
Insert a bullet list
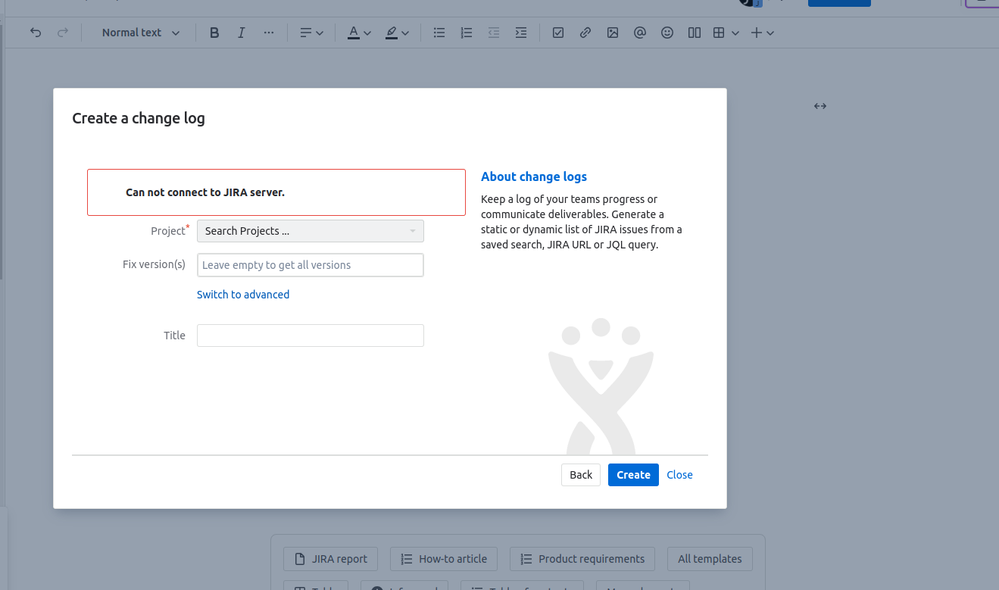[x=439, y=32]
